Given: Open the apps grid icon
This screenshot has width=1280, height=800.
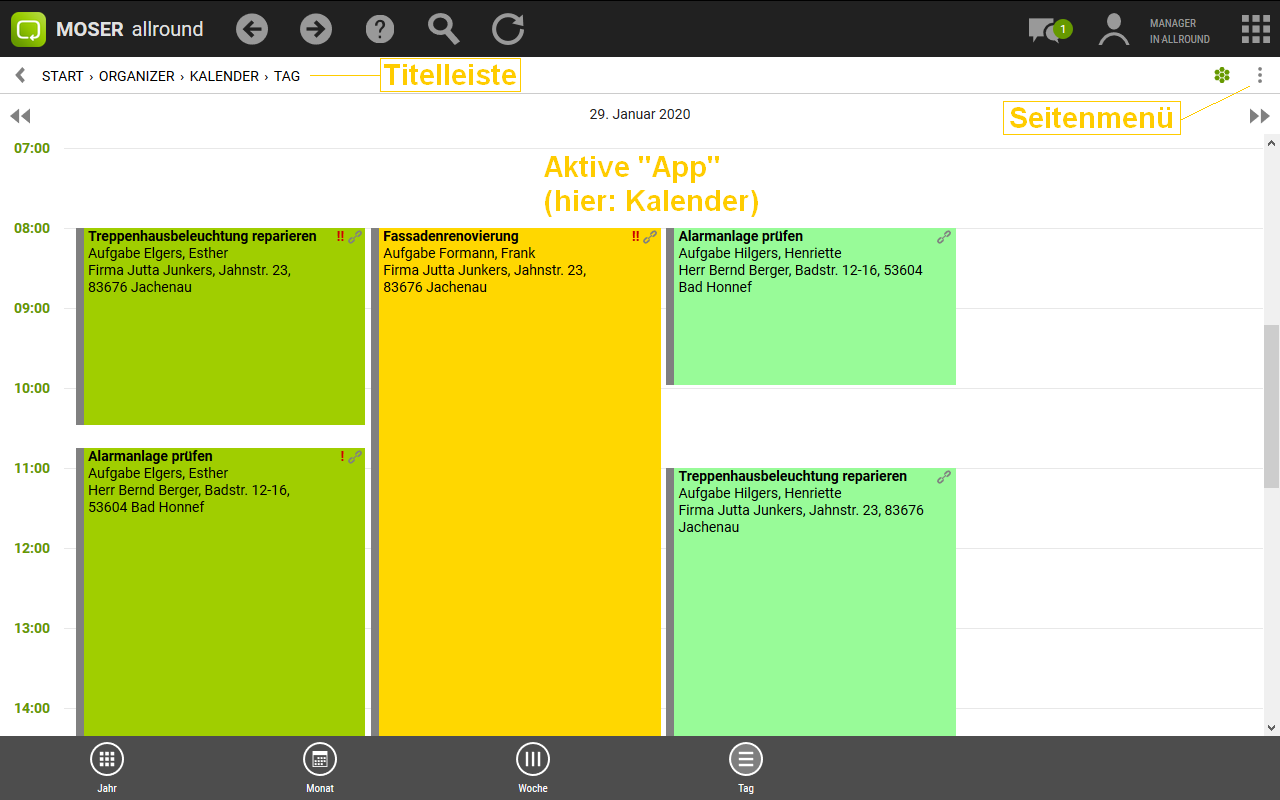Looking at the screenshot, I should coord(1255,29).
